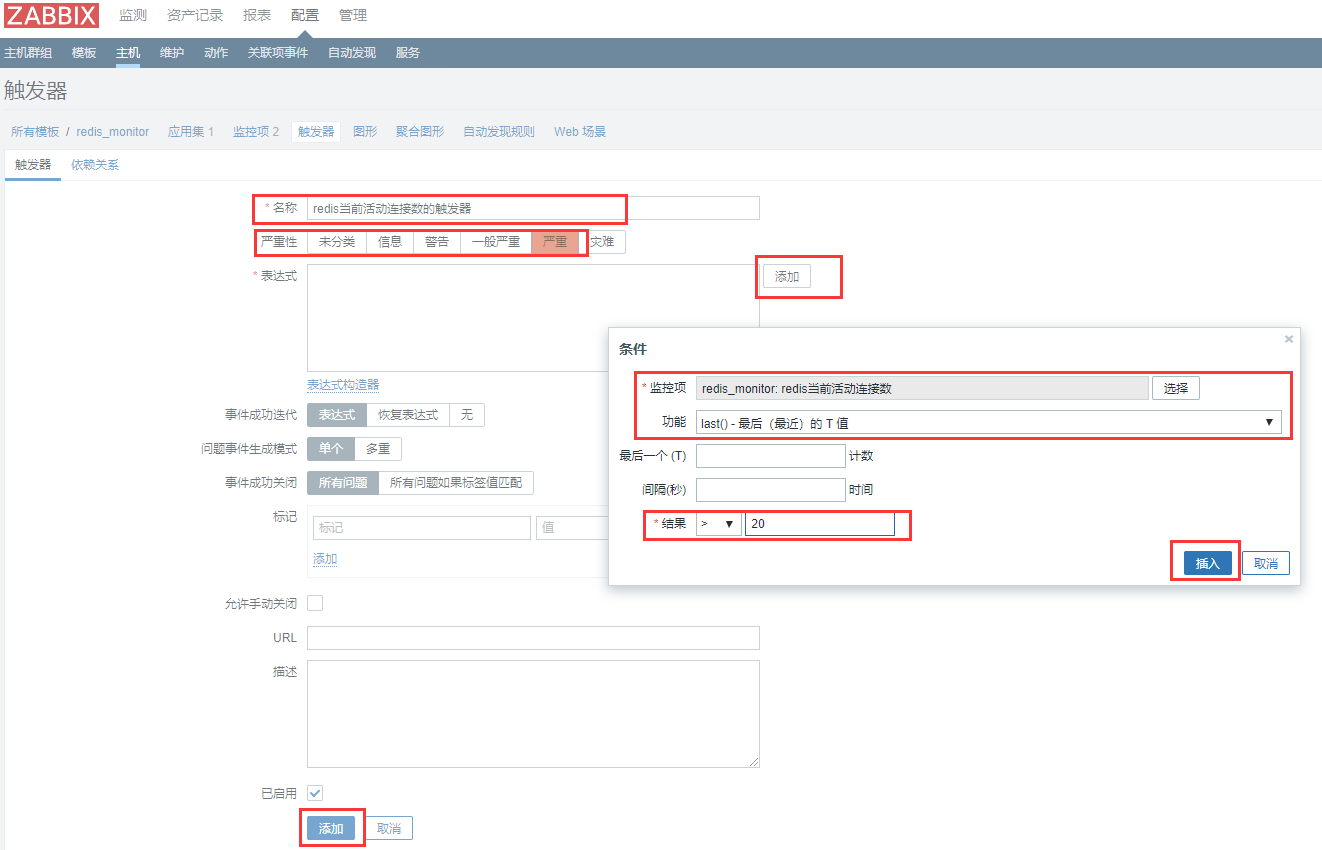Set severity to 一般严重
The image size is (1322, 850).
click(x=496, y=242)
